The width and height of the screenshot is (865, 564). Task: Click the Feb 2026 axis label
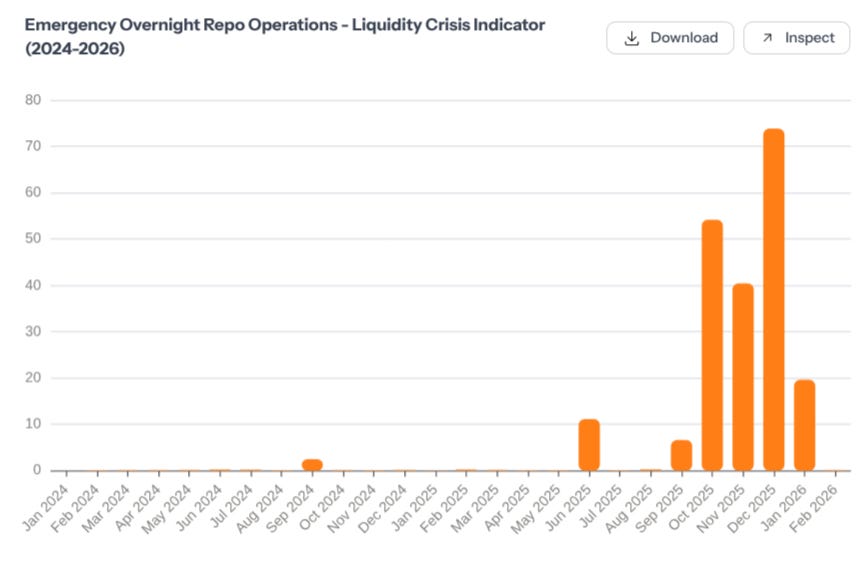[x=815, y=508]
